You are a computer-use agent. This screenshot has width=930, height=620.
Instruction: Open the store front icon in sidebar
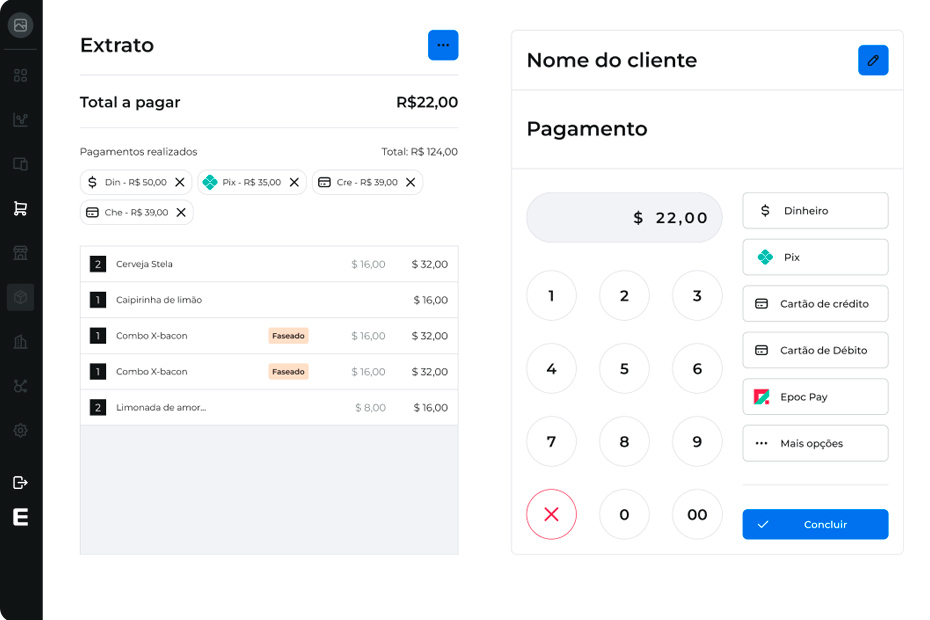[x=20, y=253]
